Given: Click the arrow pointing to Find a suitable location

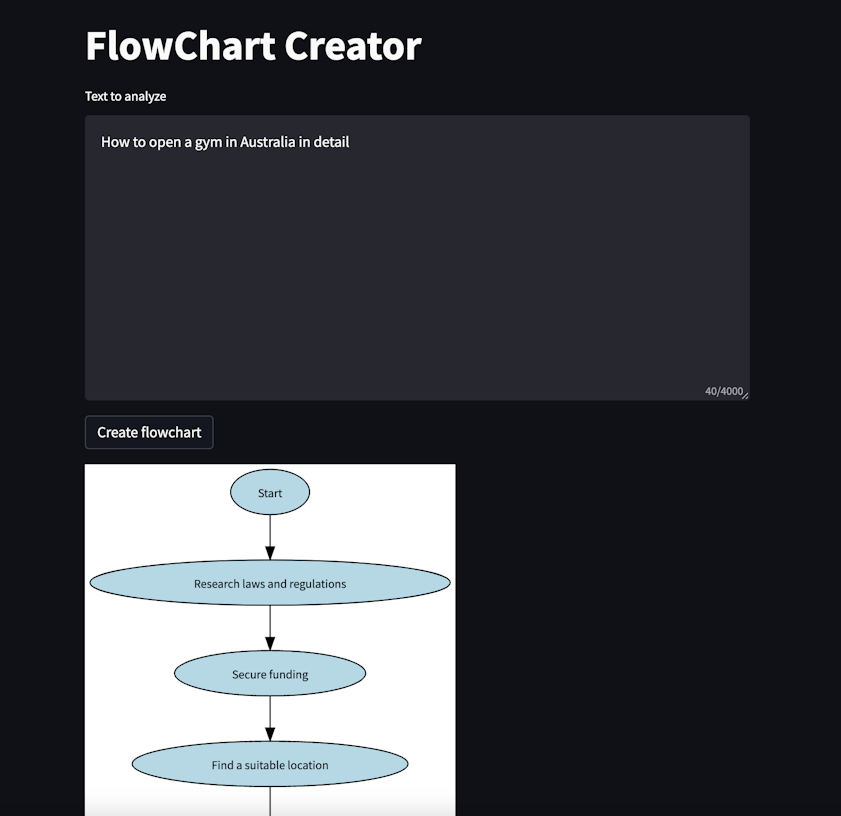Looking at the screenshot, I should [x=269, y=719].
